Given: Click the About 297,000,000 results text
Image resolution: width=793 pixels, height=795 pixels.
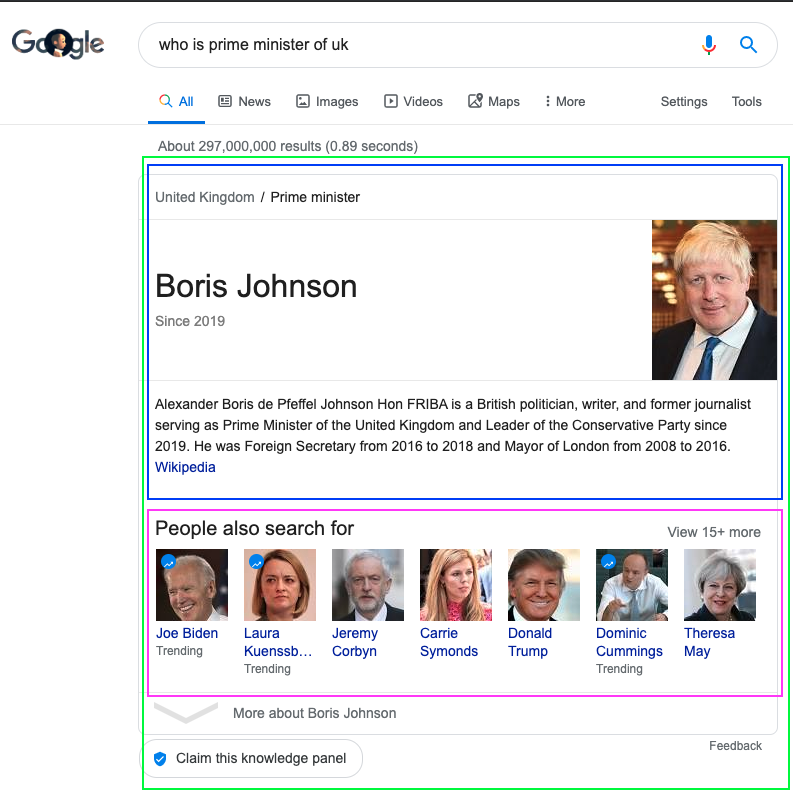Looking at the screenshot, I should pos(288,146).
